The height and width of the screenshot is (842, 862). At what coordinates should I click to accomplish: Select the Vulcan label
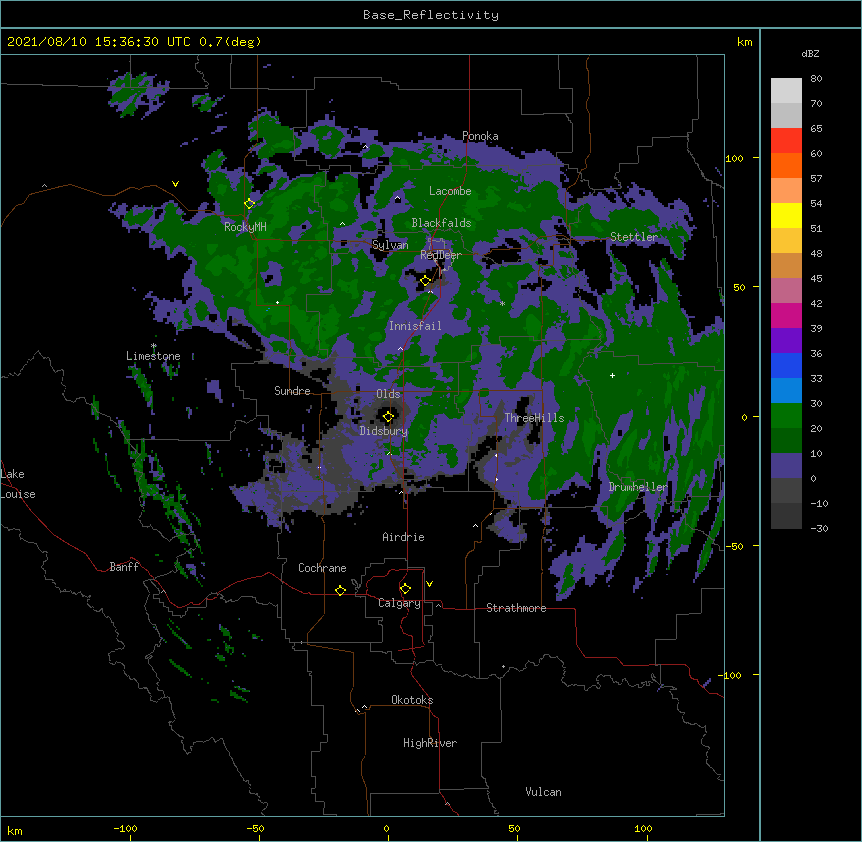[x=543, y=792]
